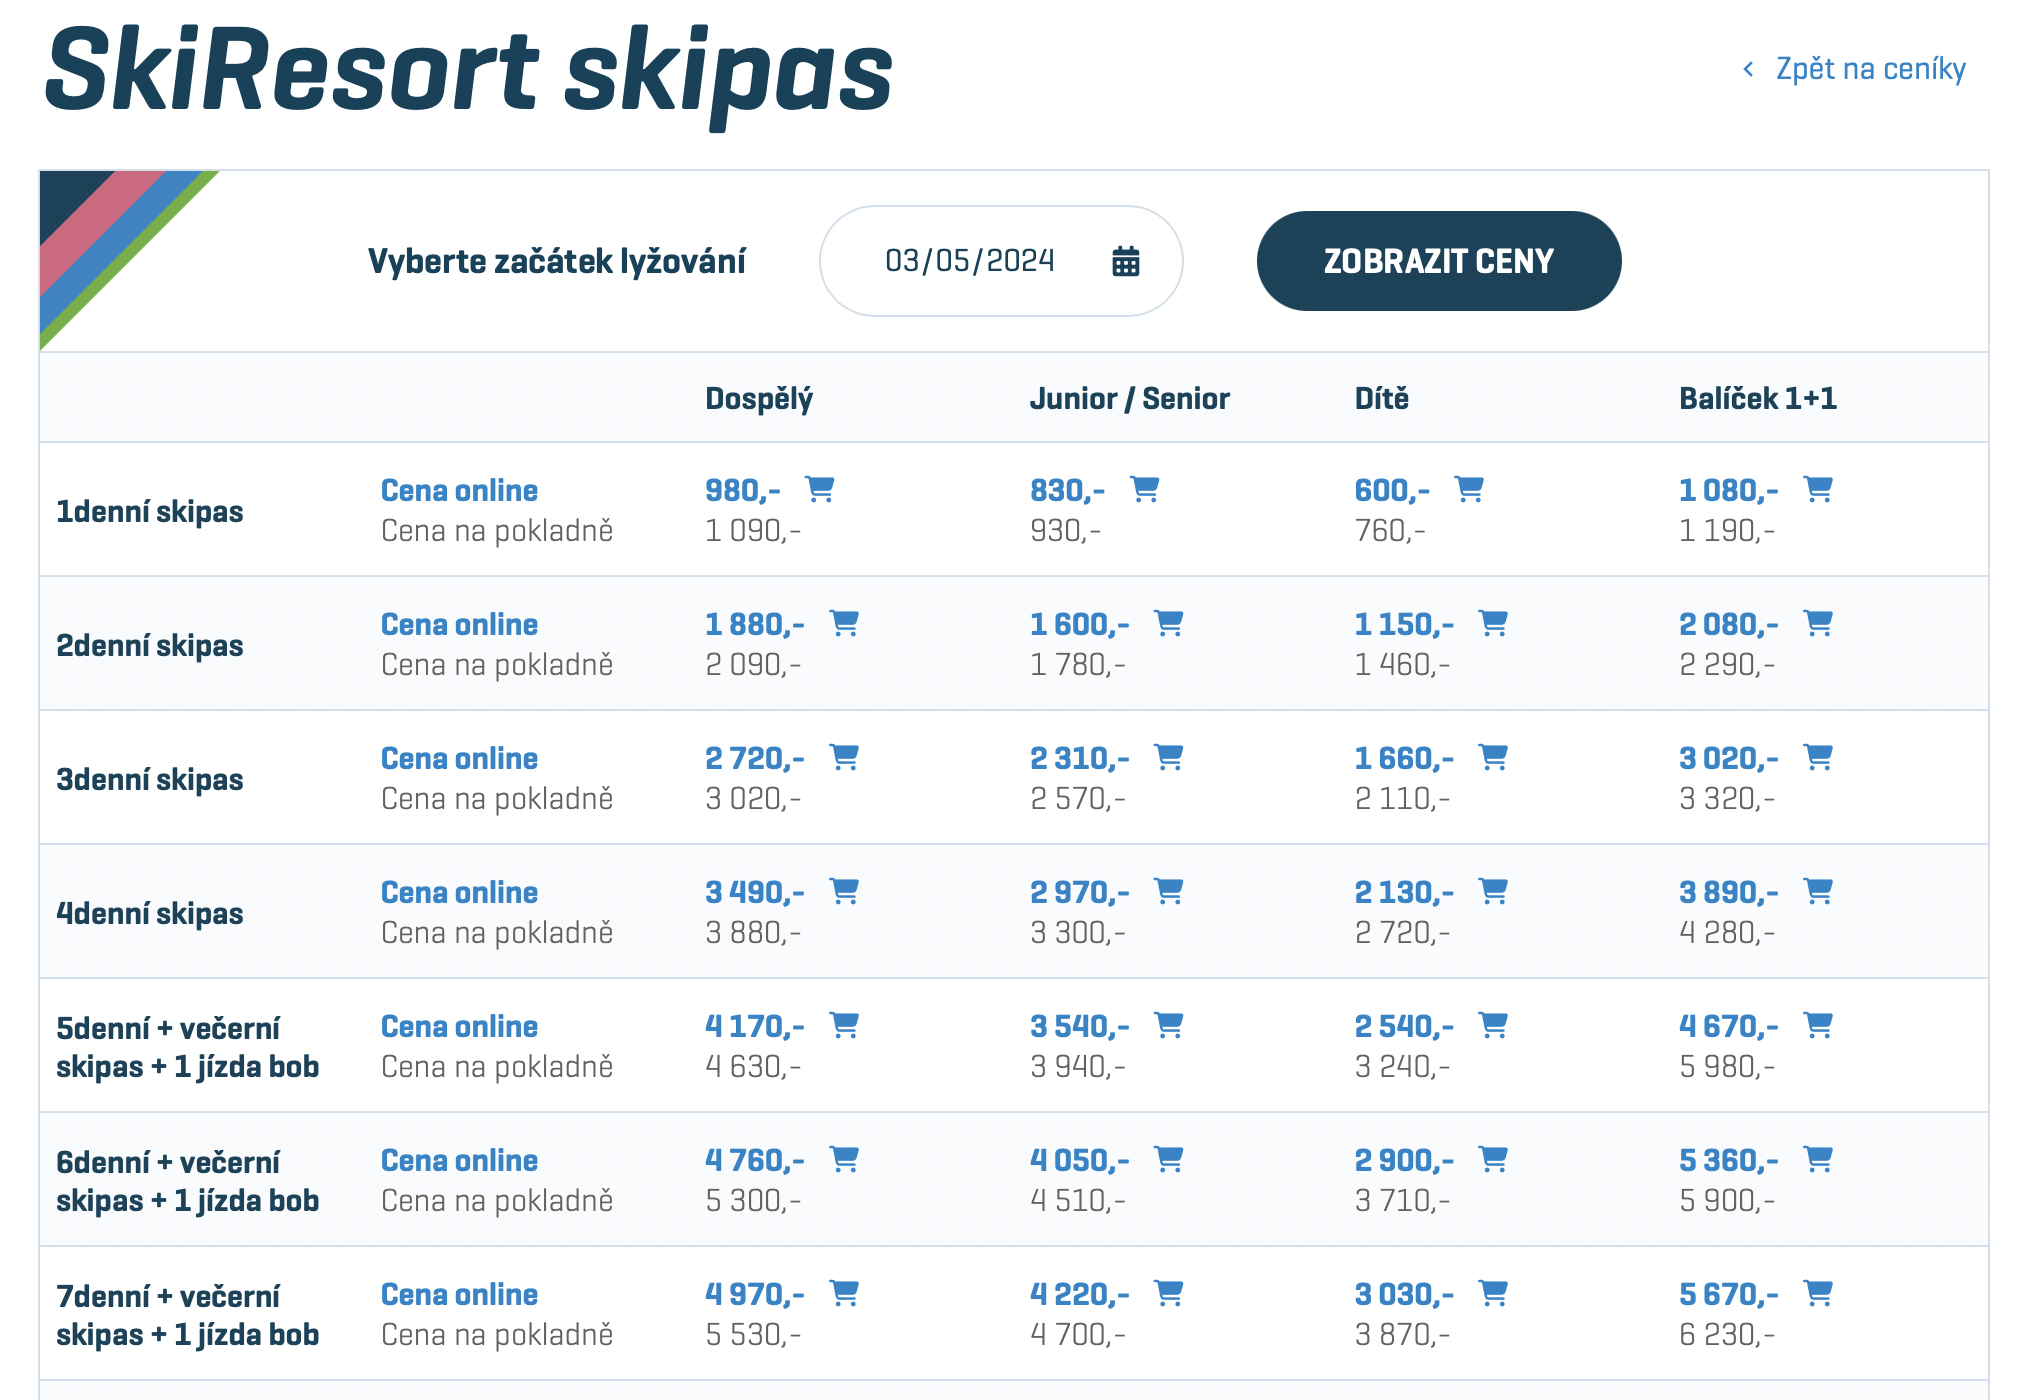The image size is (2024, 1400).
Task: Open the calendar date picker icon
Action: click(x=1126, y=261)
